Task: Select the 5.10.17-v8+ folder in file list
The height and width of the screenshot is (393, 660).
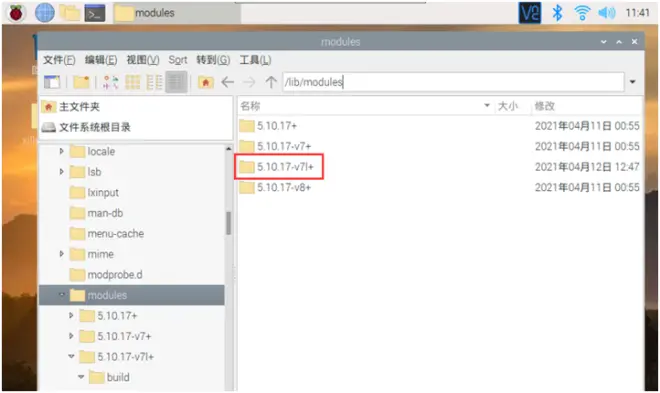Action: (275, 188)
